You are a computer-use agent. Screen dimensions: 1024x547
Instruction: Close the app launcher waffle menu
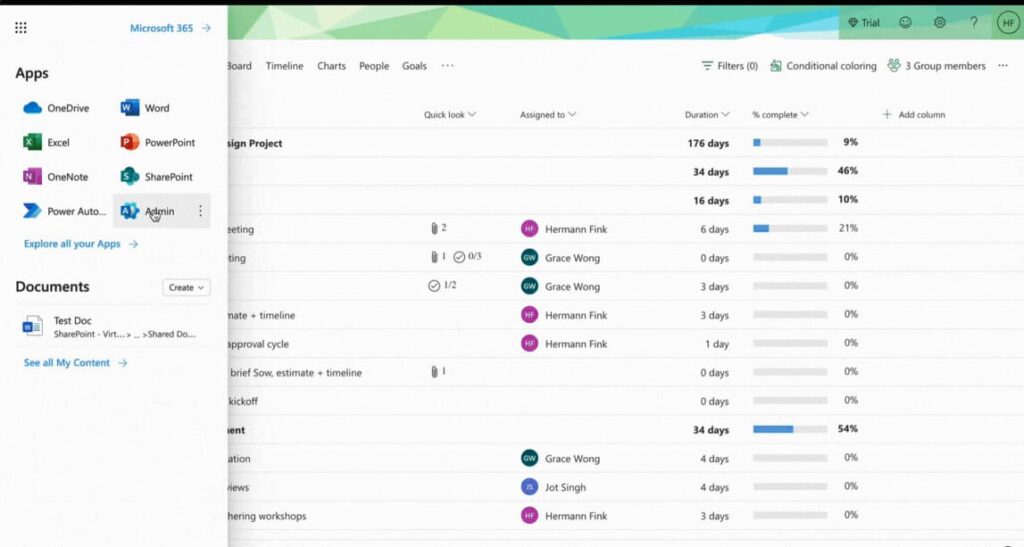[x=21, y=28]
